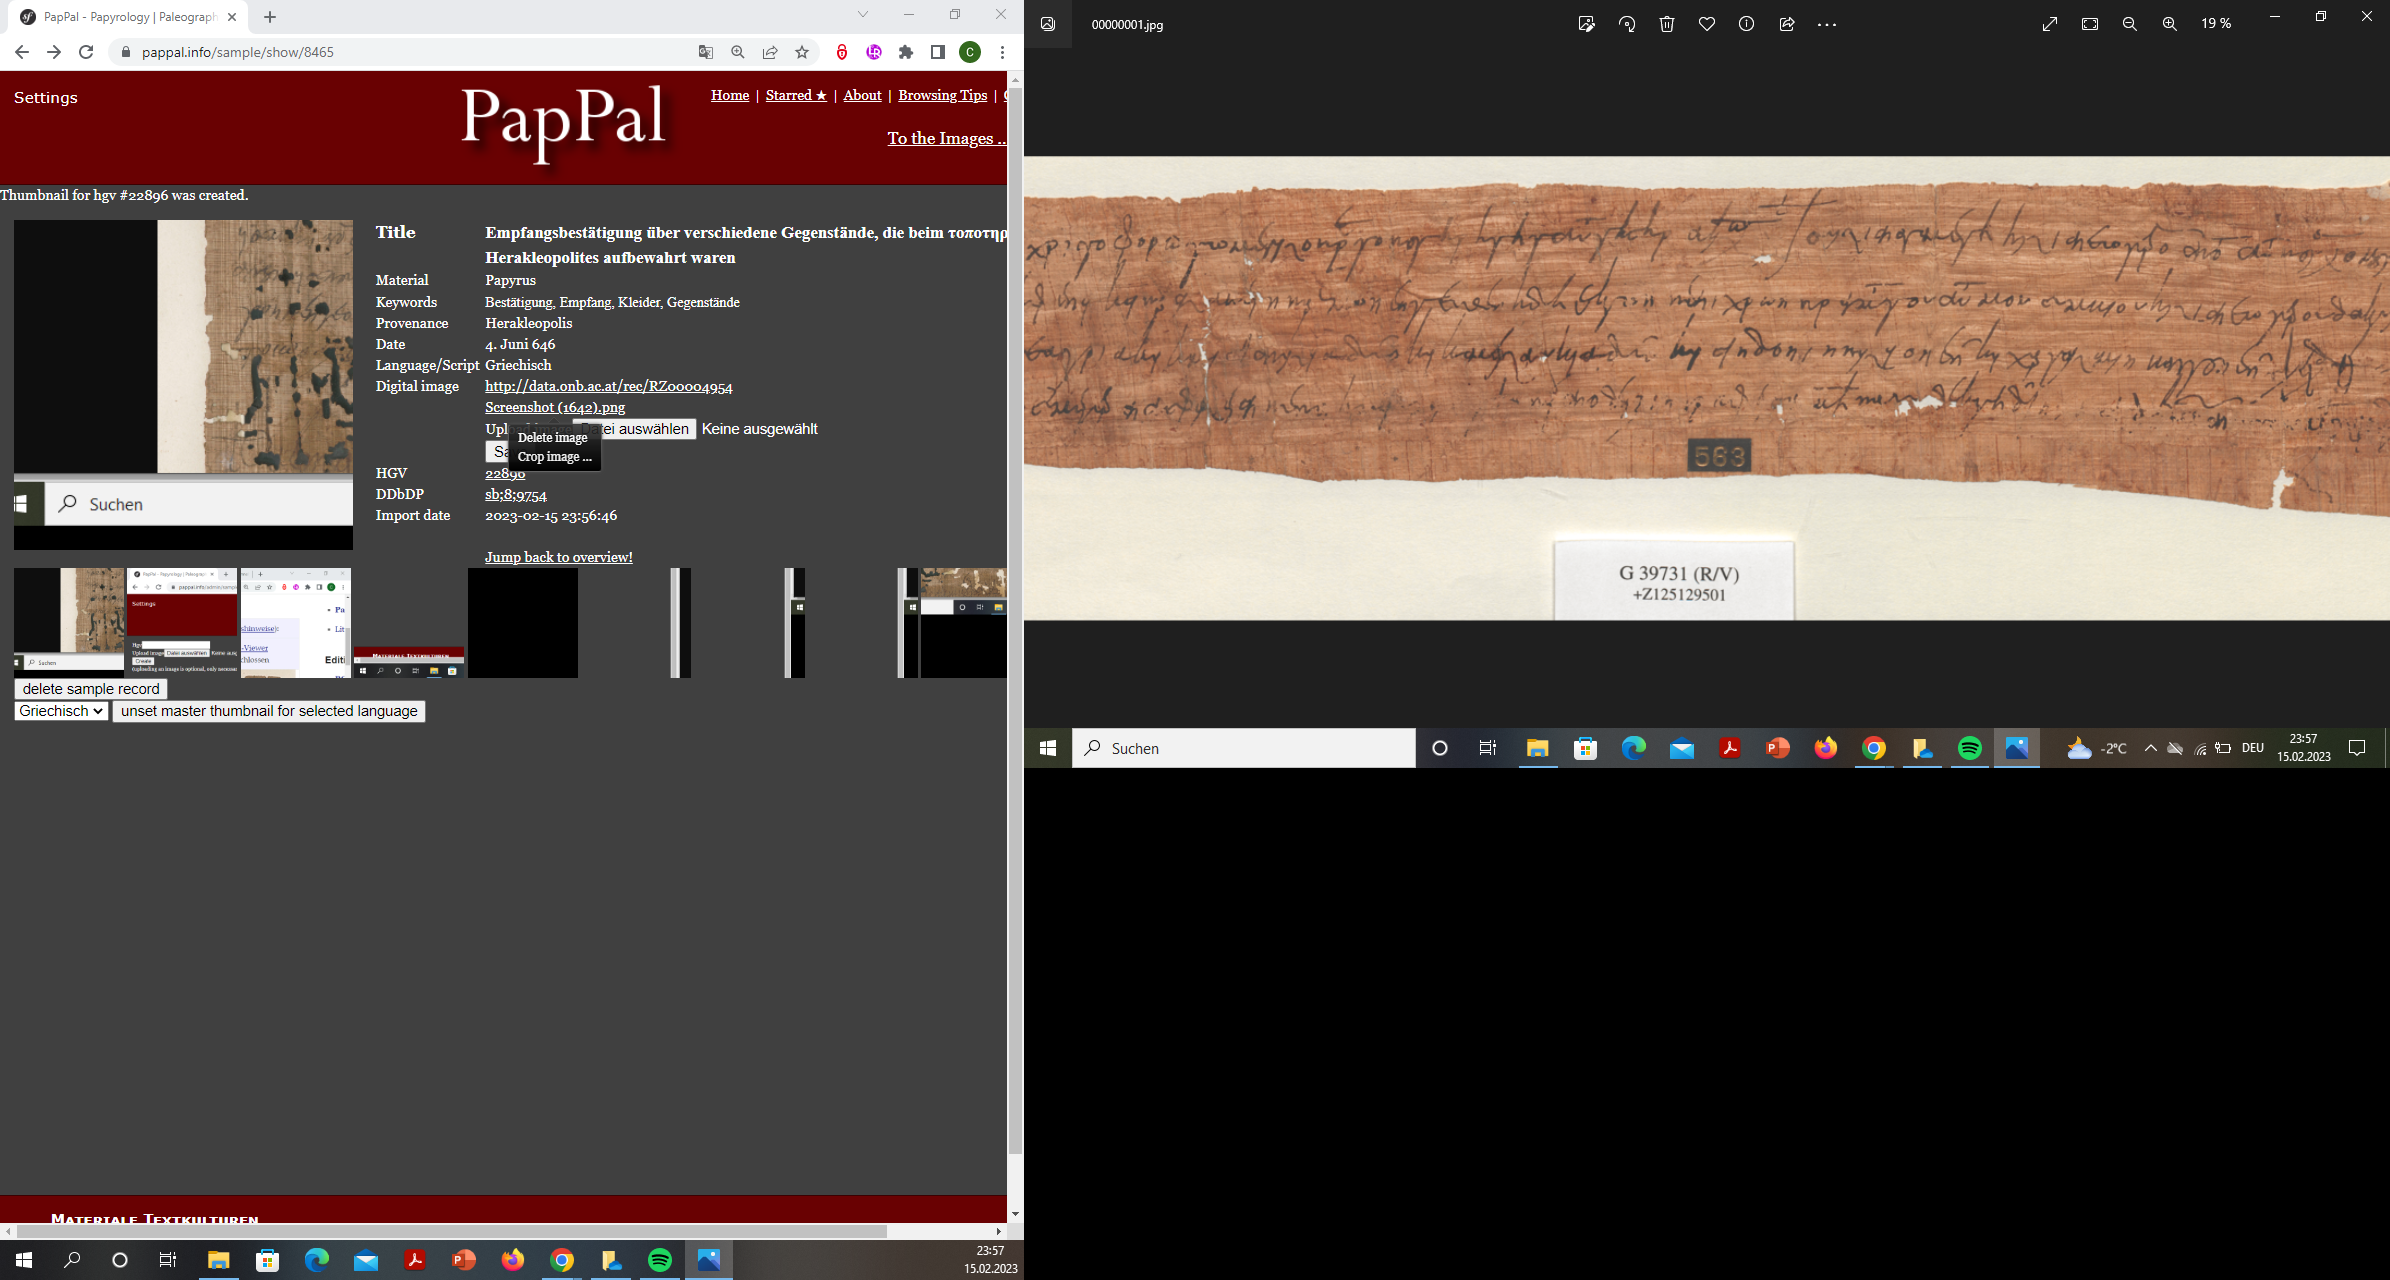Go to Home in PapPal navigation
Image resolution: width=2390 pixels, height=1280 pixels.
(x=730, y=95)
